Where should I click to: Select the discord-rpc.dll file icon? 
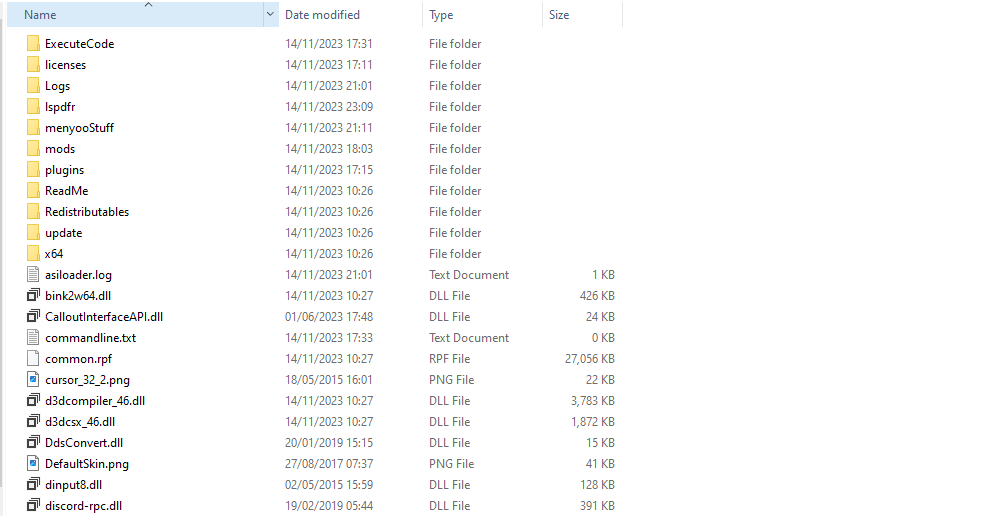click(x=33, y=506)
